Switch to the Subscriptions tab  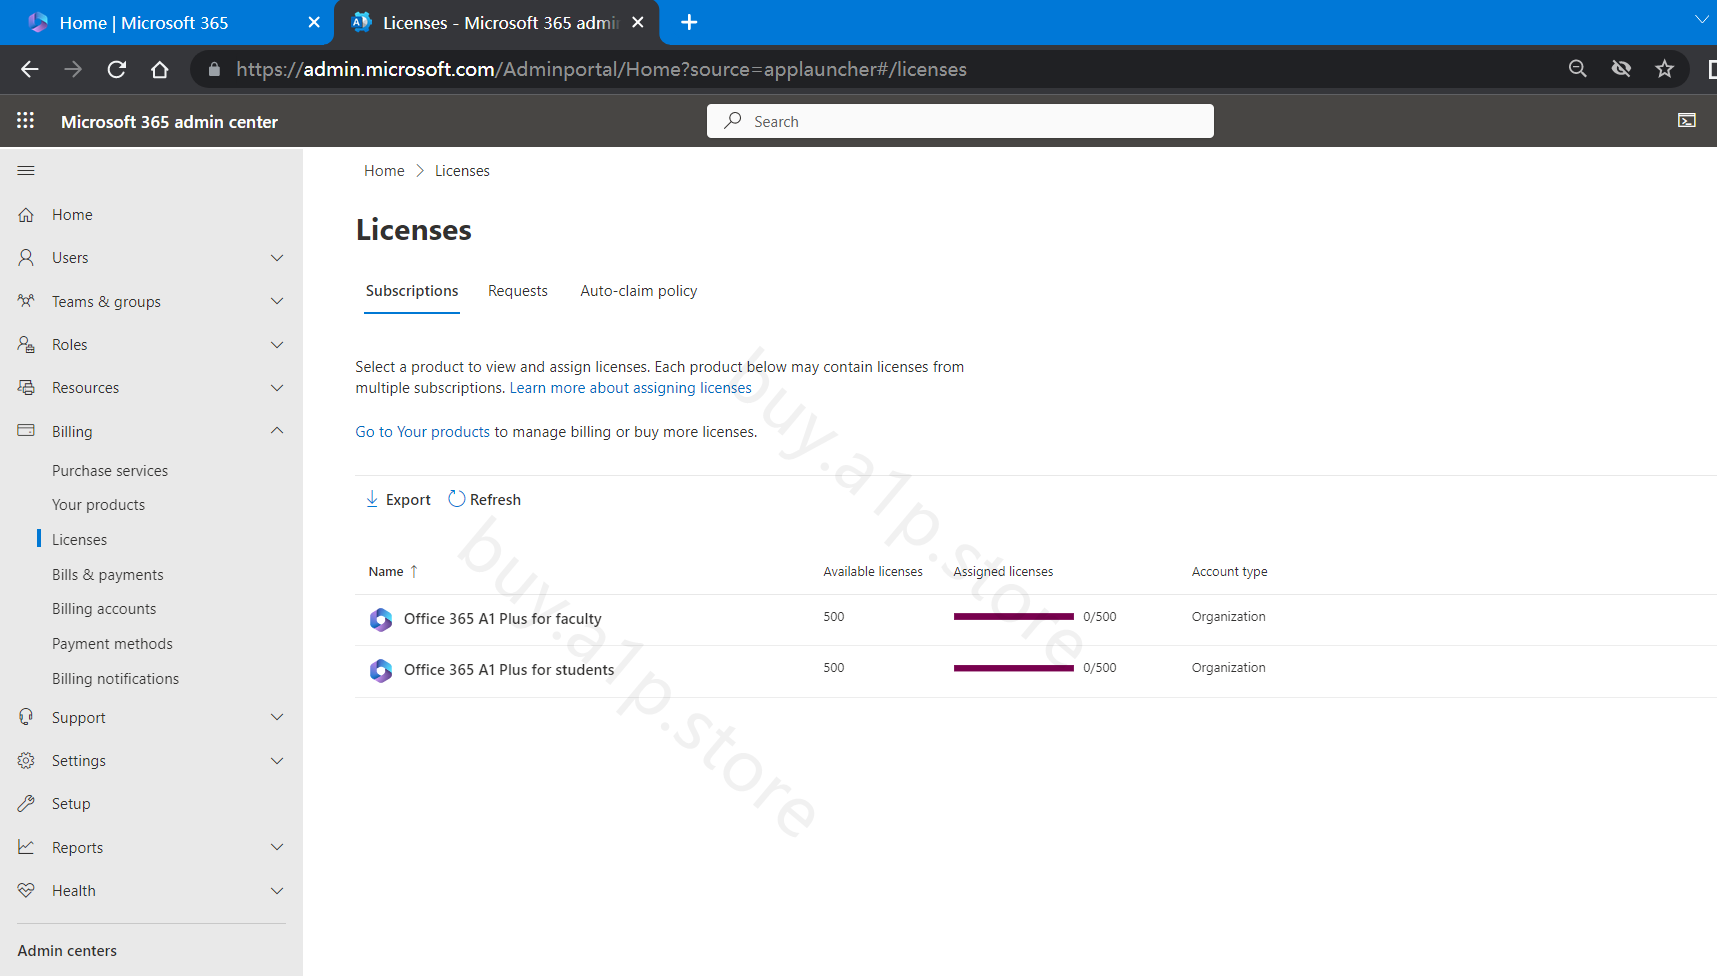coord(412,291)
